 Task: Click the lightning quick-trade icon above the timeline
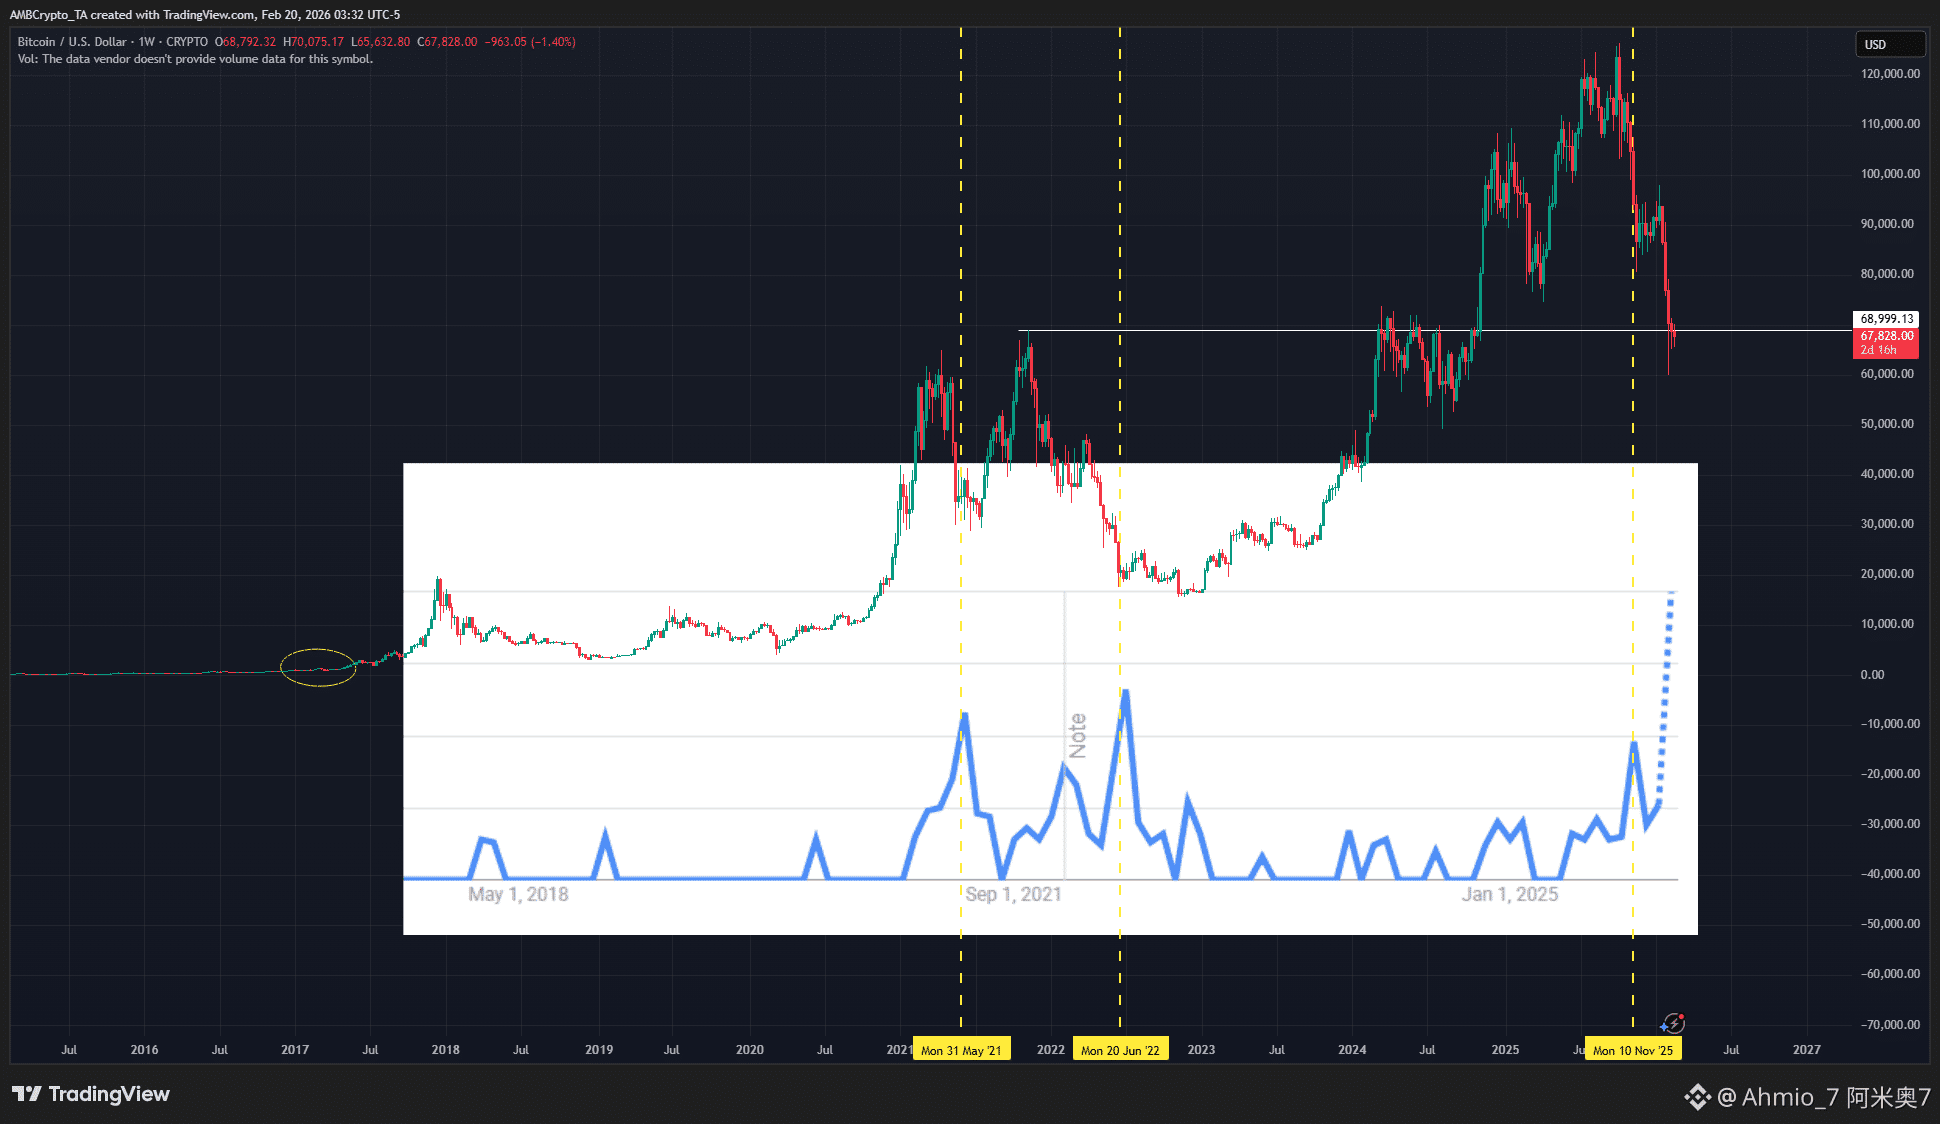(x=1675, y=1023)
